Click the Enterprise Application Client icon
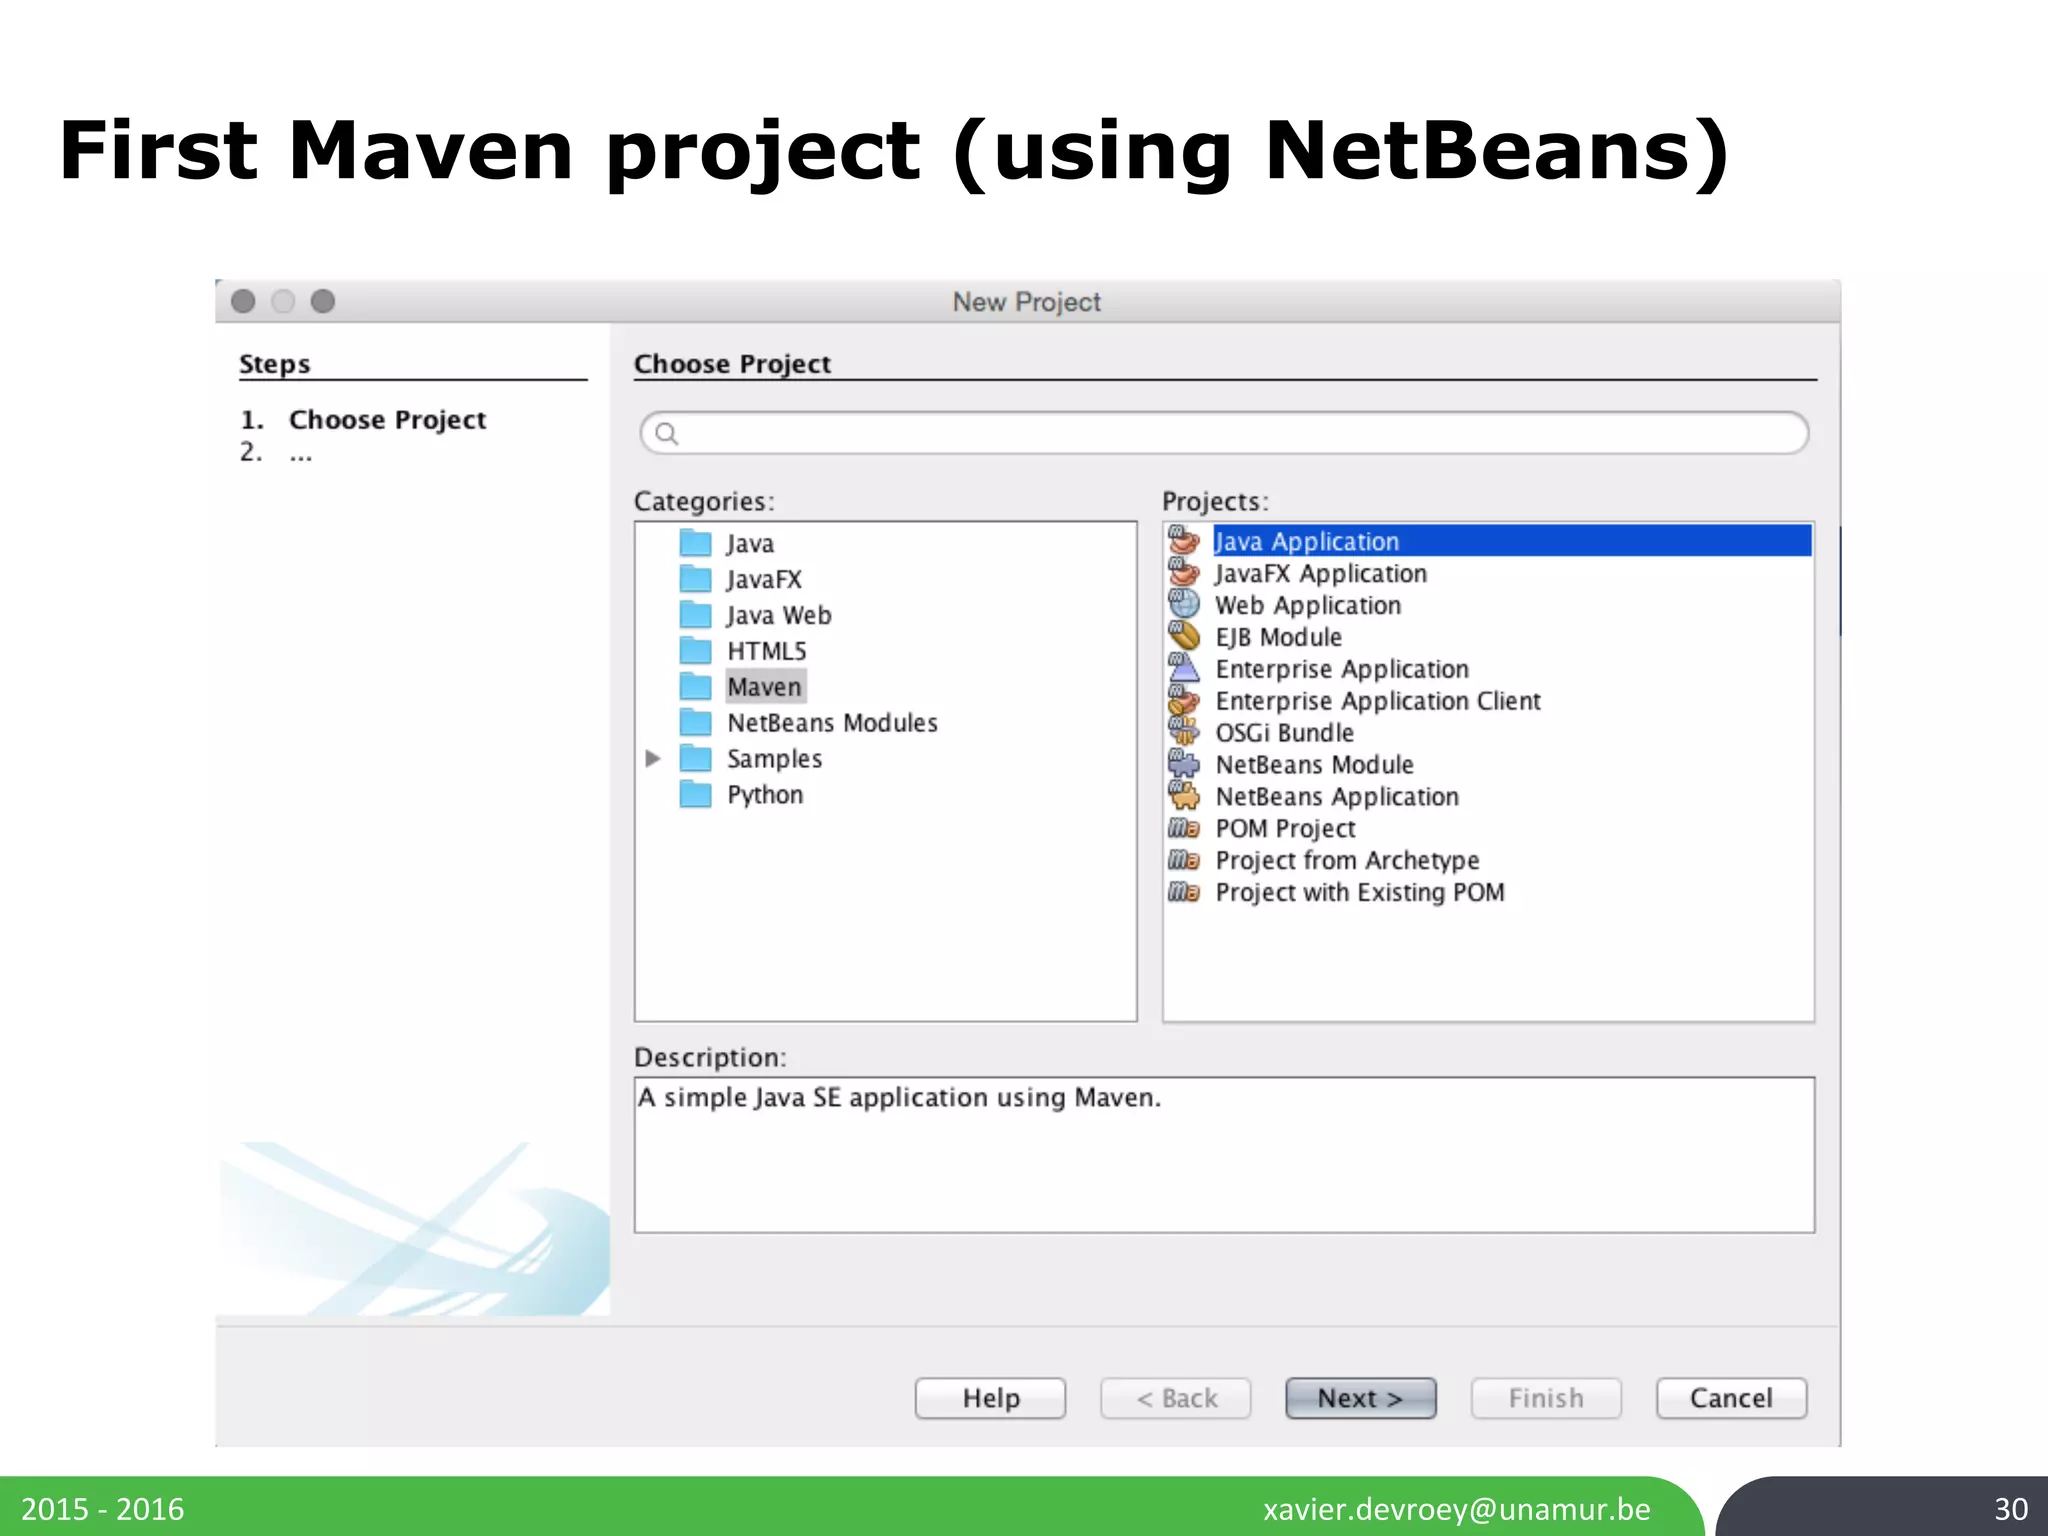Screen dimensions: 2048x1536 click(x=1184, y=701)
